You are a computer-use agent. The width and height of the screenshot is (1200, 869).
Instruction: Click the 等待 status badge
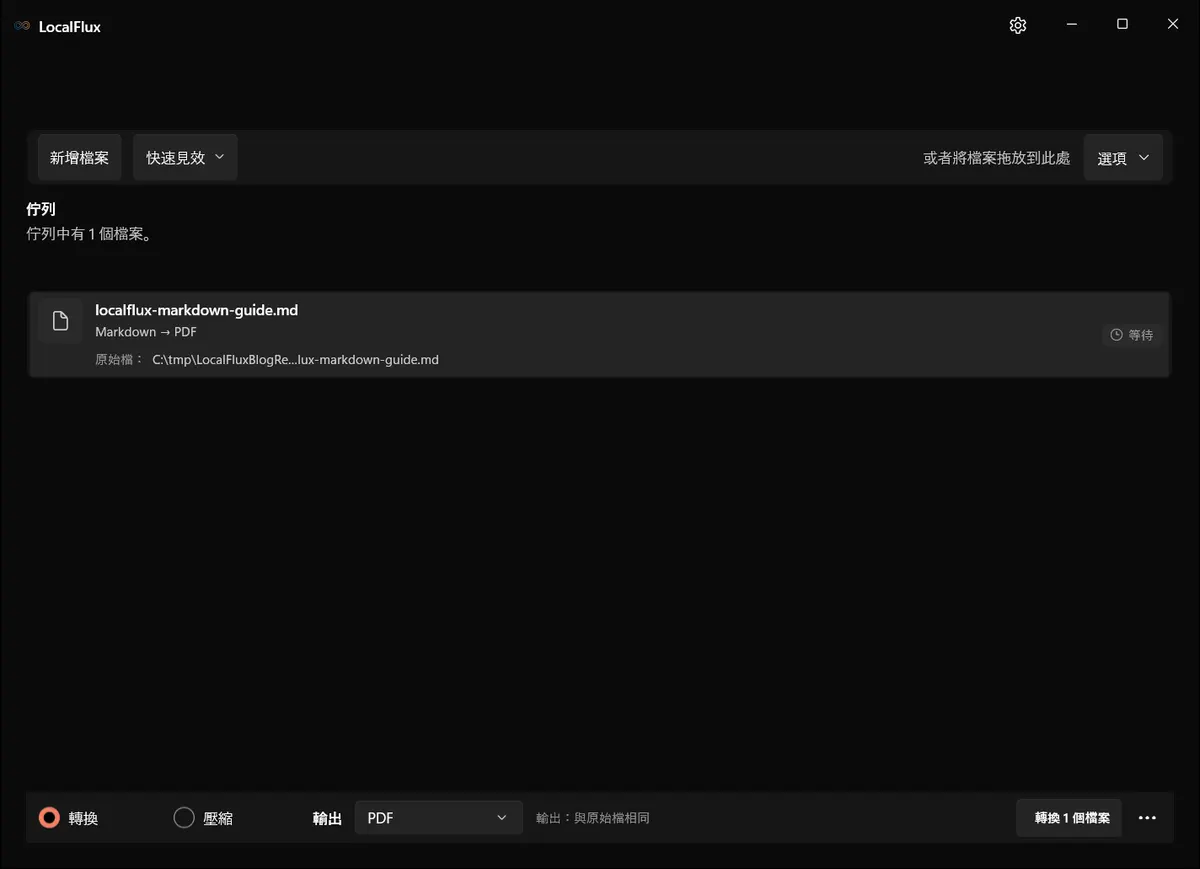coord(1131,335)
